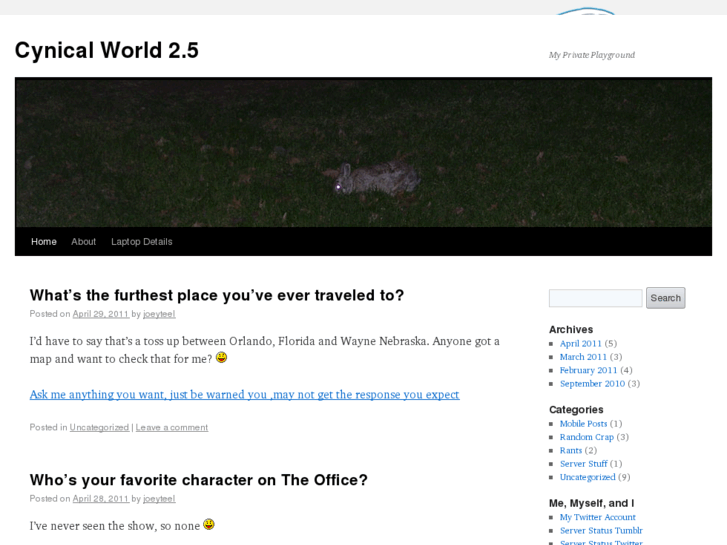This screenshot has width=727, height=545.
Task: Click the Search button
Action: tap(665, 298)
